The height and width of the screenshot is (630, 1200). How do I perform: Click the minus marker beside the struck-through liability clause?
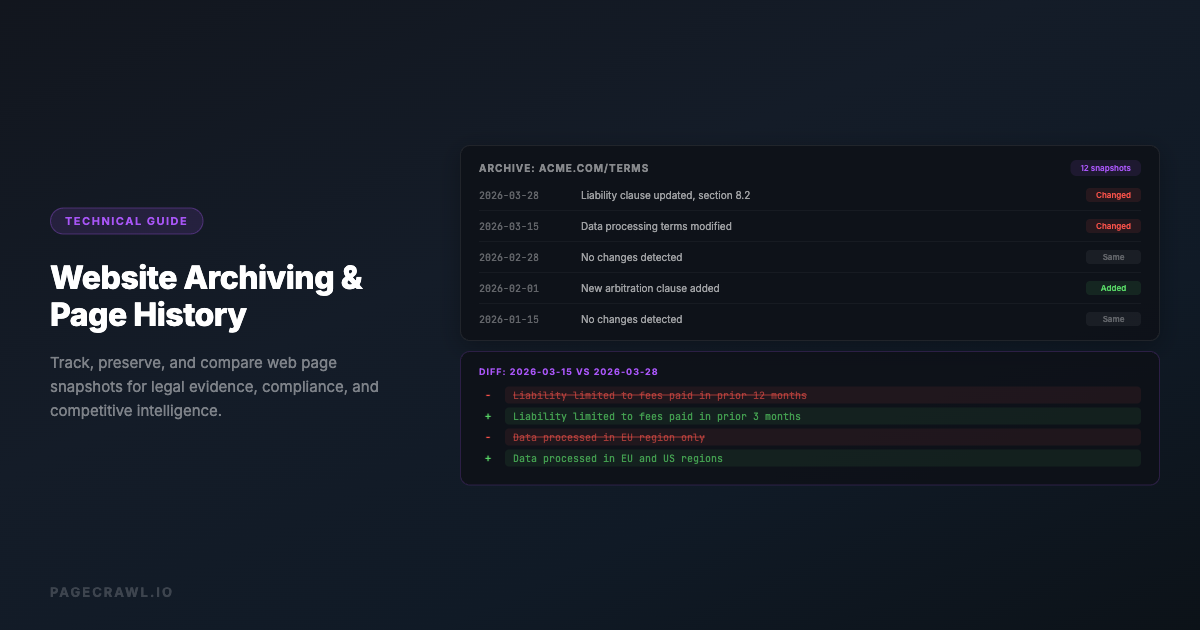488,395
